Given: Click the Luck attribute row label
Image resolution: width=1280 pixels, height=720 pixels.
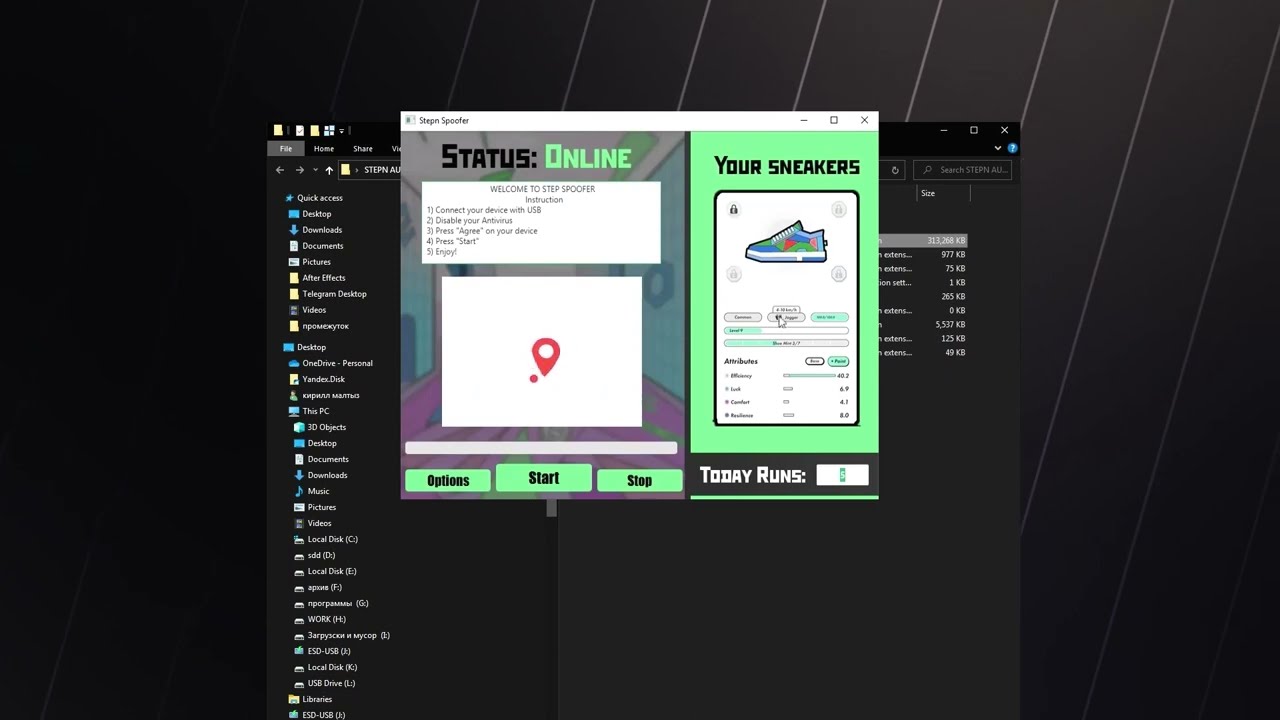Looking at the screenshot, I should [x=735, y=388].
